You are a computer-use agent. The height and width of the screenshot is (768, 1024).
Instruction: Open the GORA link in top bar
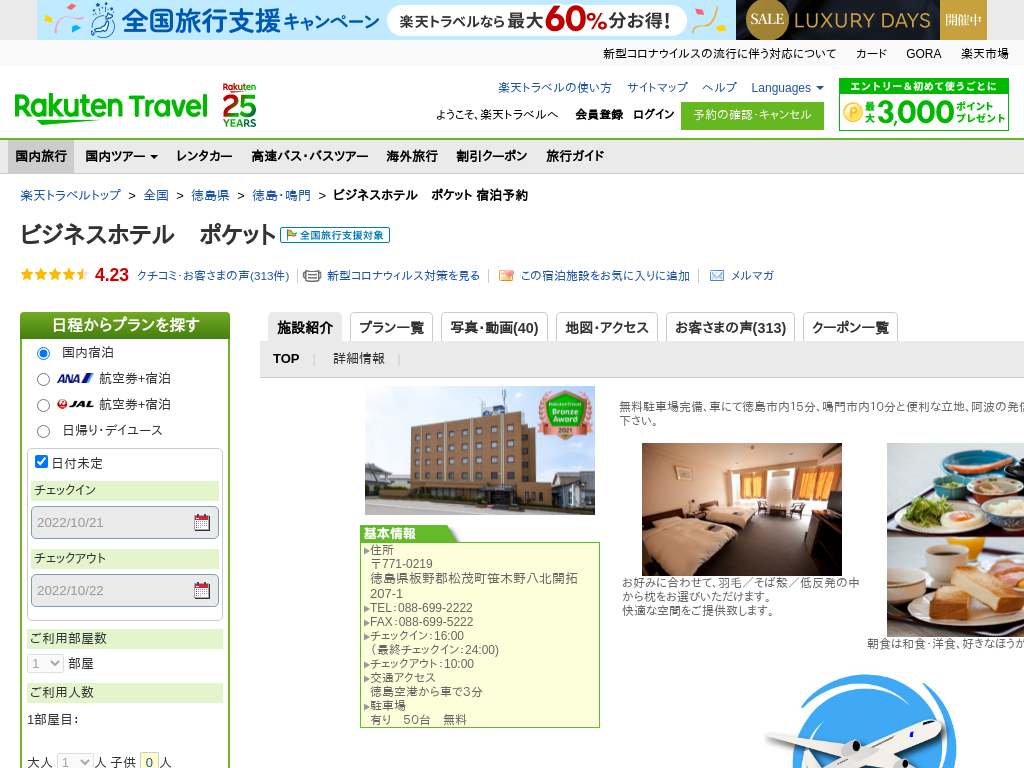(x=923, y=54)
